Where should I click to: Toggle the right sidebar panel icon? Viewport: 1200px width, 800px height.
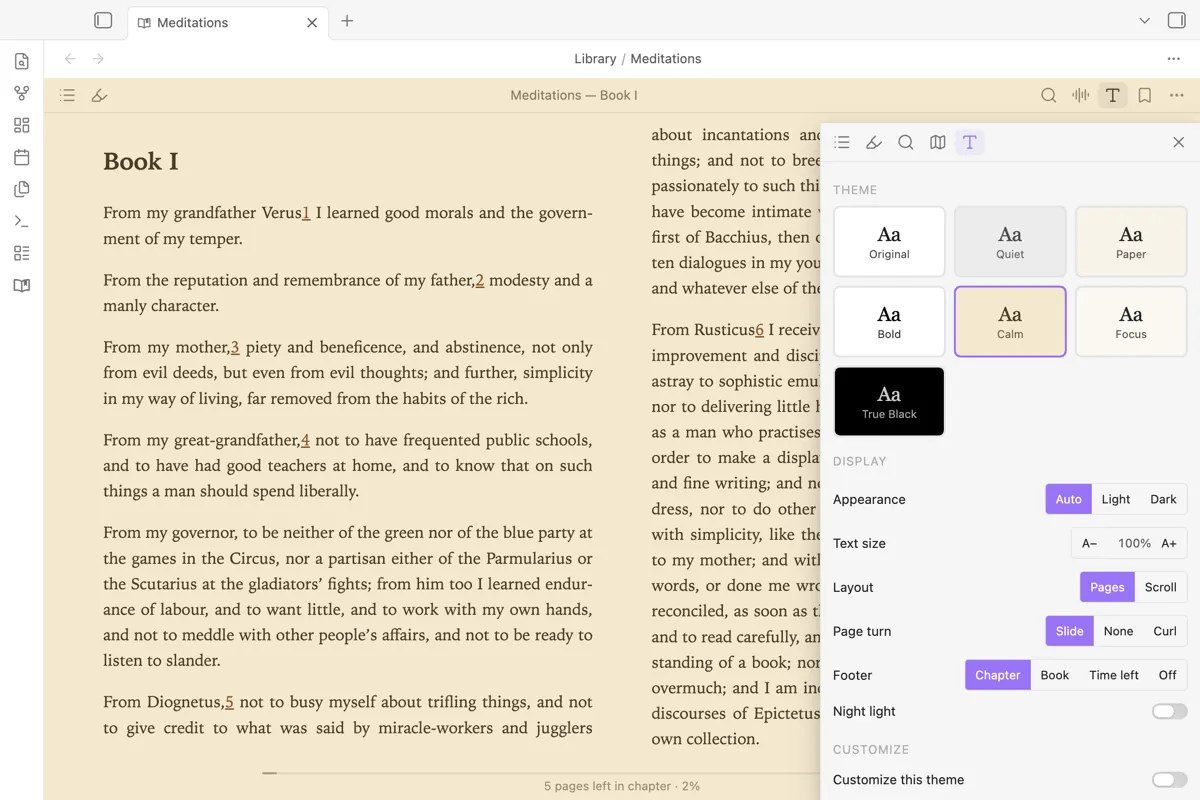click(x=1176, y=21)
